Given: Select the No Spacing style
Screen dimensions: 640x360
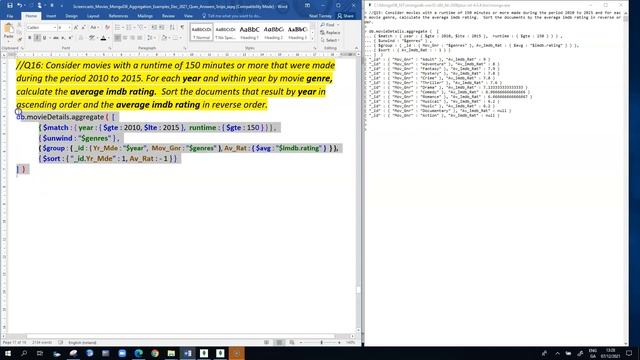Looking at the screenshot, I should (225, 32).
